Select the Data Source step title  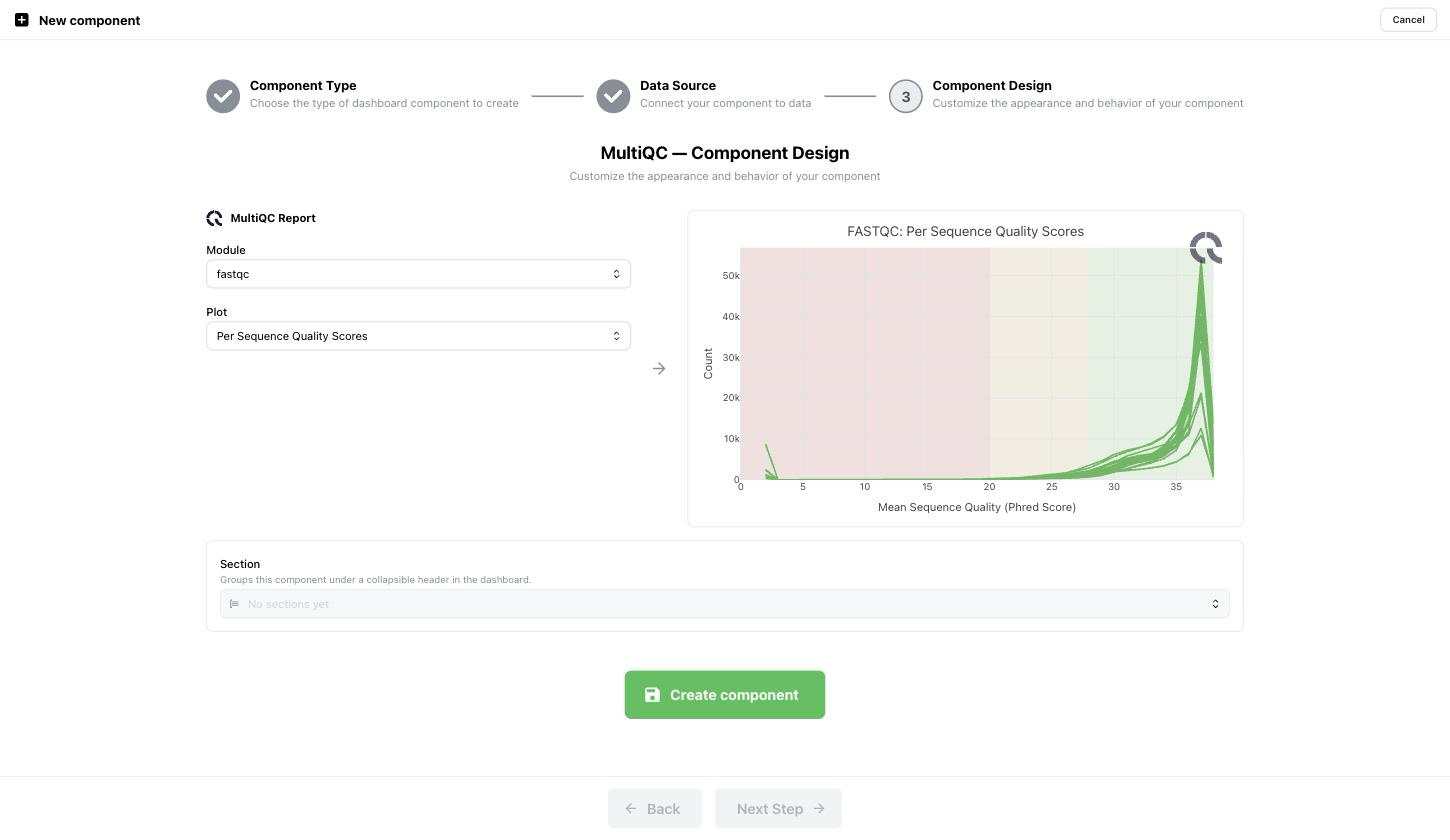pyautogui.click(x=678, y=86)
